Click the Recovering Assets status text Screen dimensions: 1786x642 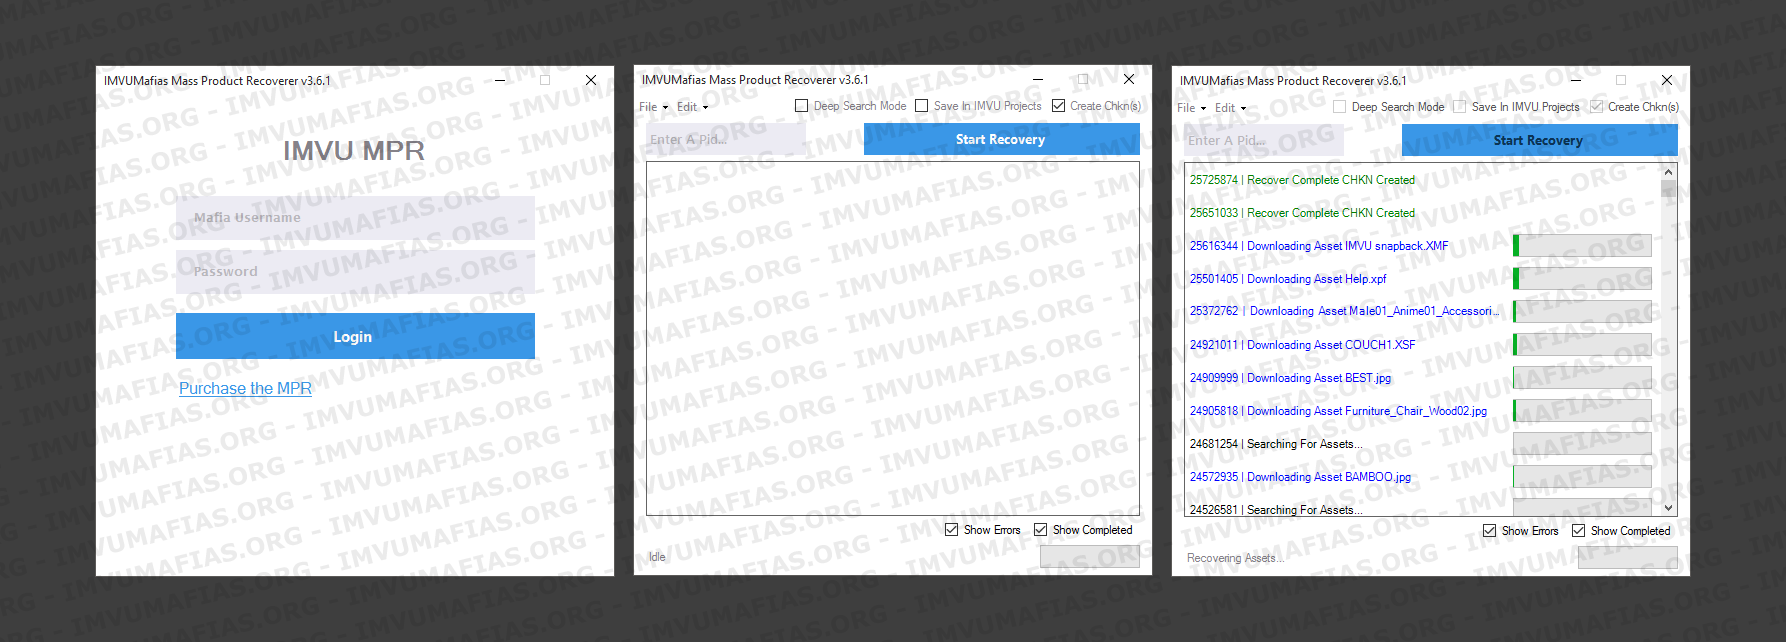[x=1235, y=558]
